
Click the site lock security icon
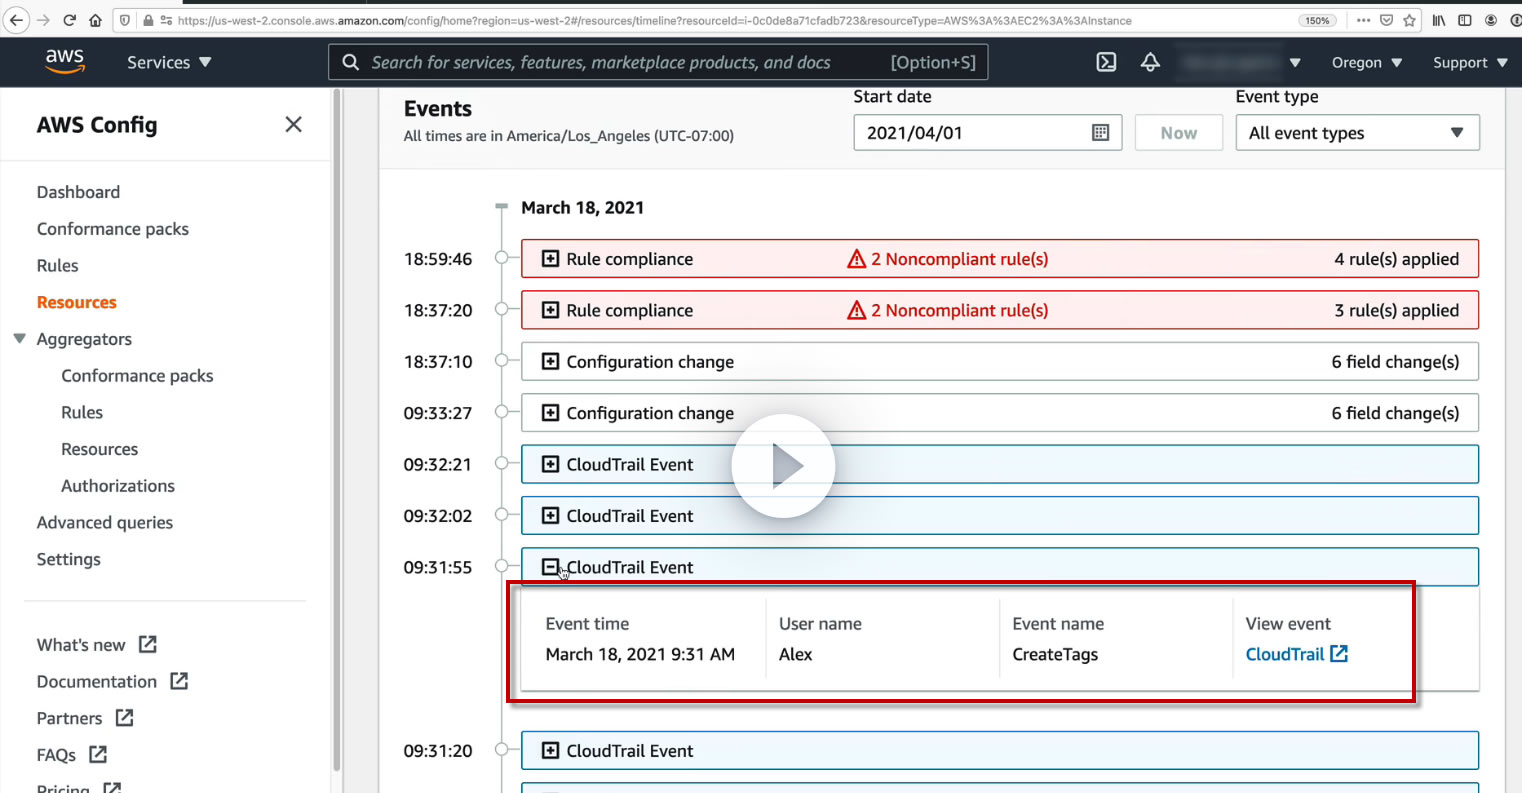148,20
